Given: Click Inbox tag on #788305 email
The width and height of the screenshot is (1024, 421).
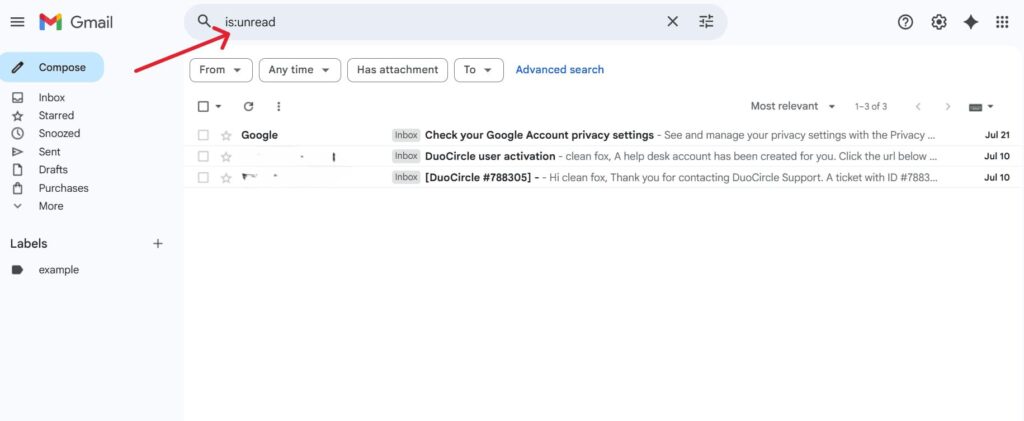Looking at the screenshot, I should [x=406, y=177].
